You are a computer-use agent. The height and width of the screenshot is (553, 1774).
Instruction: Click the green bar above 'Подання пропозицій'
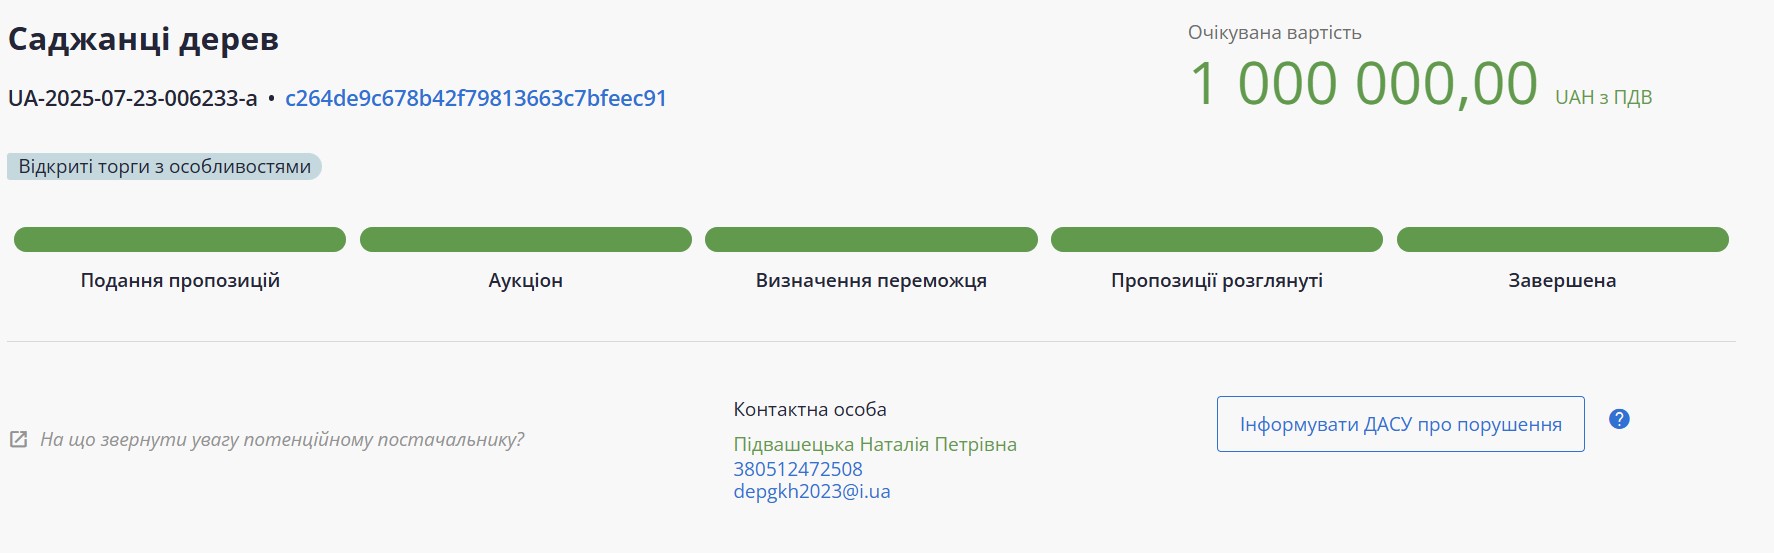click(x=180, y=240)
